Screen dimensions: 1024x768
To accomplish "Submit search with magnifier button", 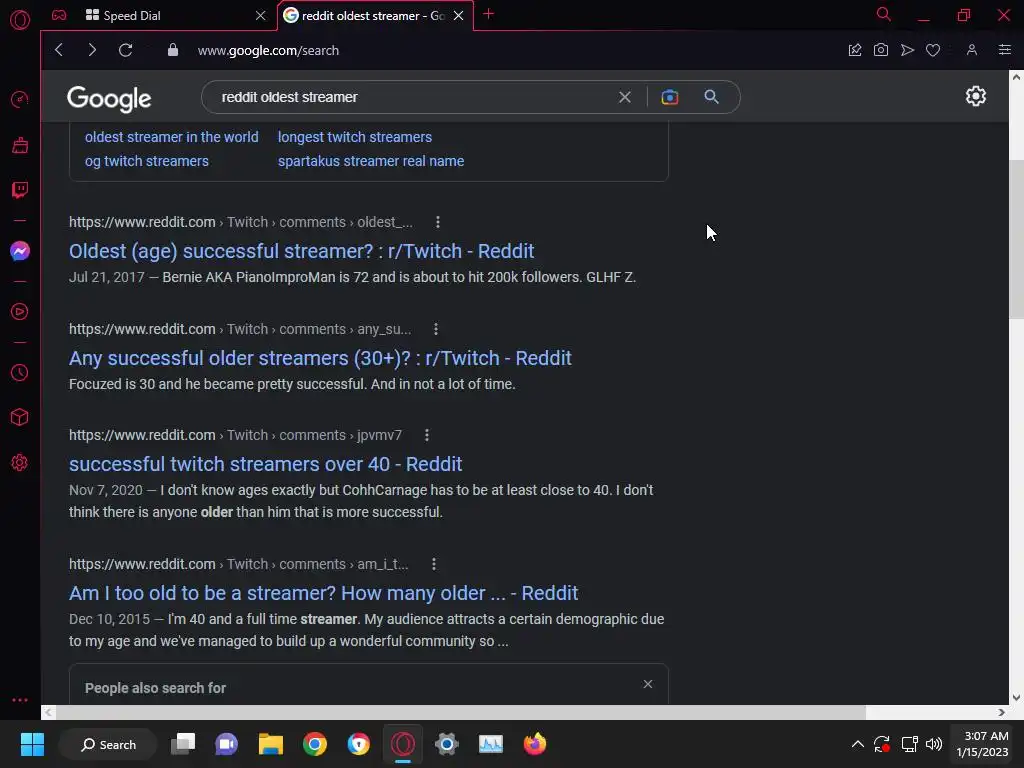I will tap(711, 97).
